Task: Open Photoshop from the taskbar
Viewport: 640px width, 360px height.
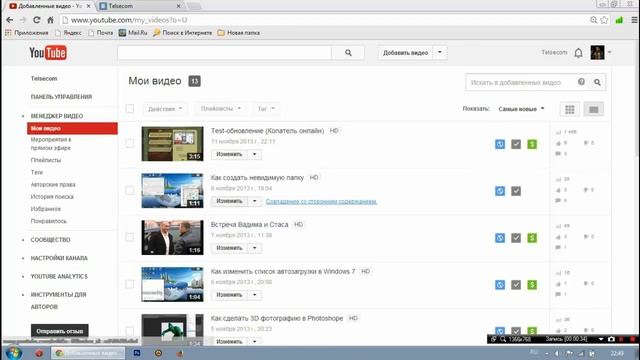Action: coord(137,353)
